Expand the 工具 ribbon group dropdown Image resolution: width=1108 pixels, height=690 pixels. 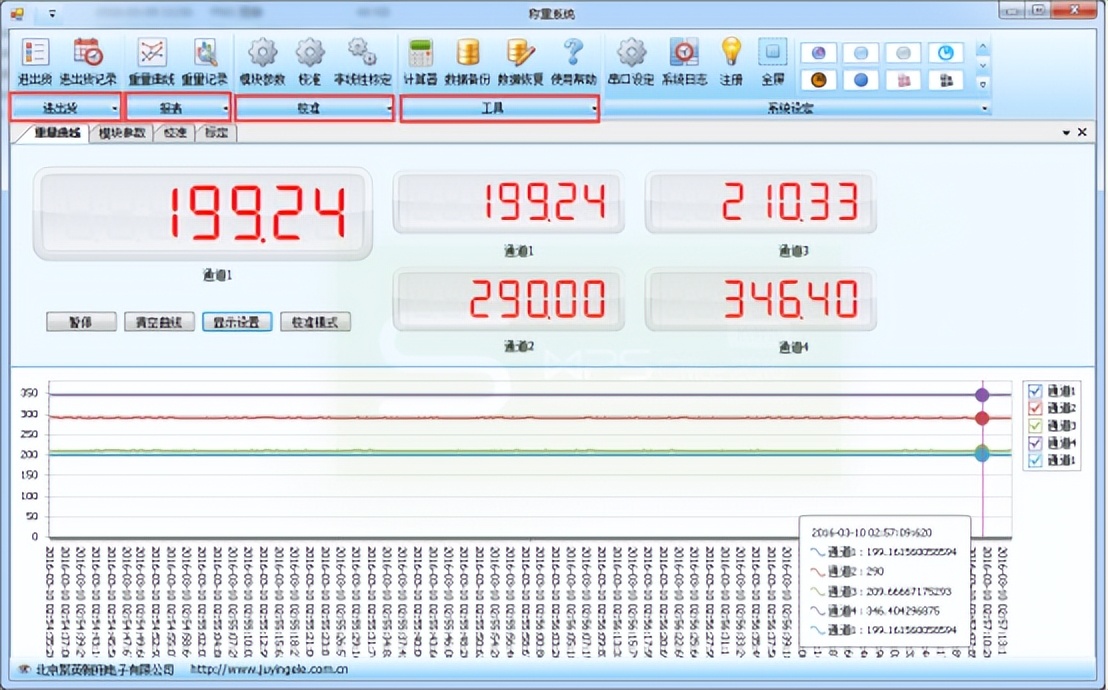coord(594,108)
